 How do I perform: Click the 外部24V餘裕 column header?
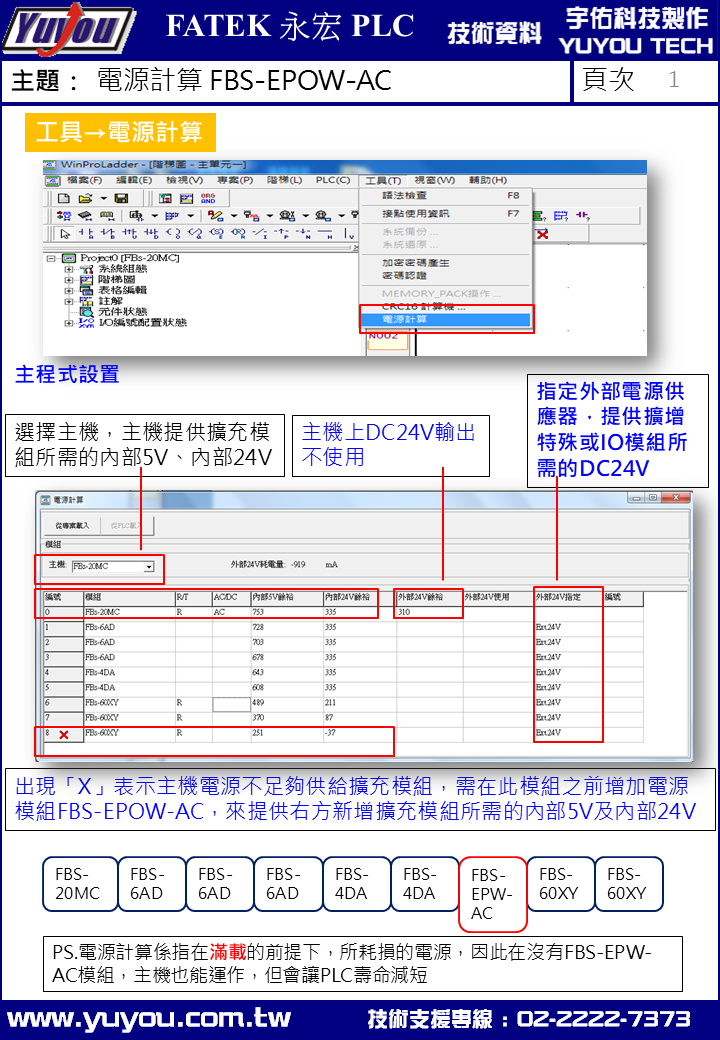click(429, 598)
